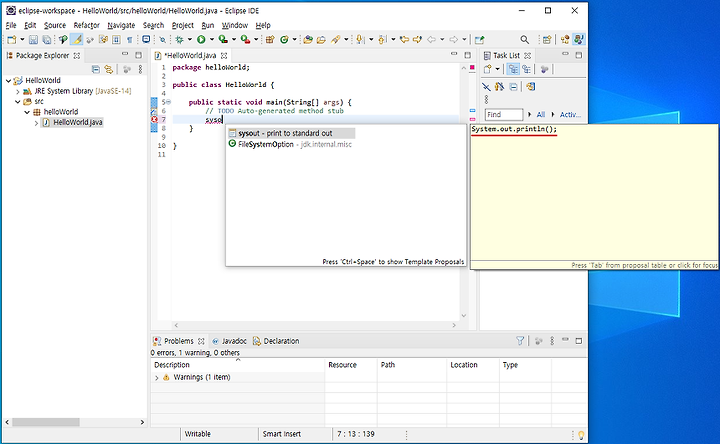This screenshot has width=720, height=444.
Task: Open the Debug dropdown arrow
Action: point(190,40)
